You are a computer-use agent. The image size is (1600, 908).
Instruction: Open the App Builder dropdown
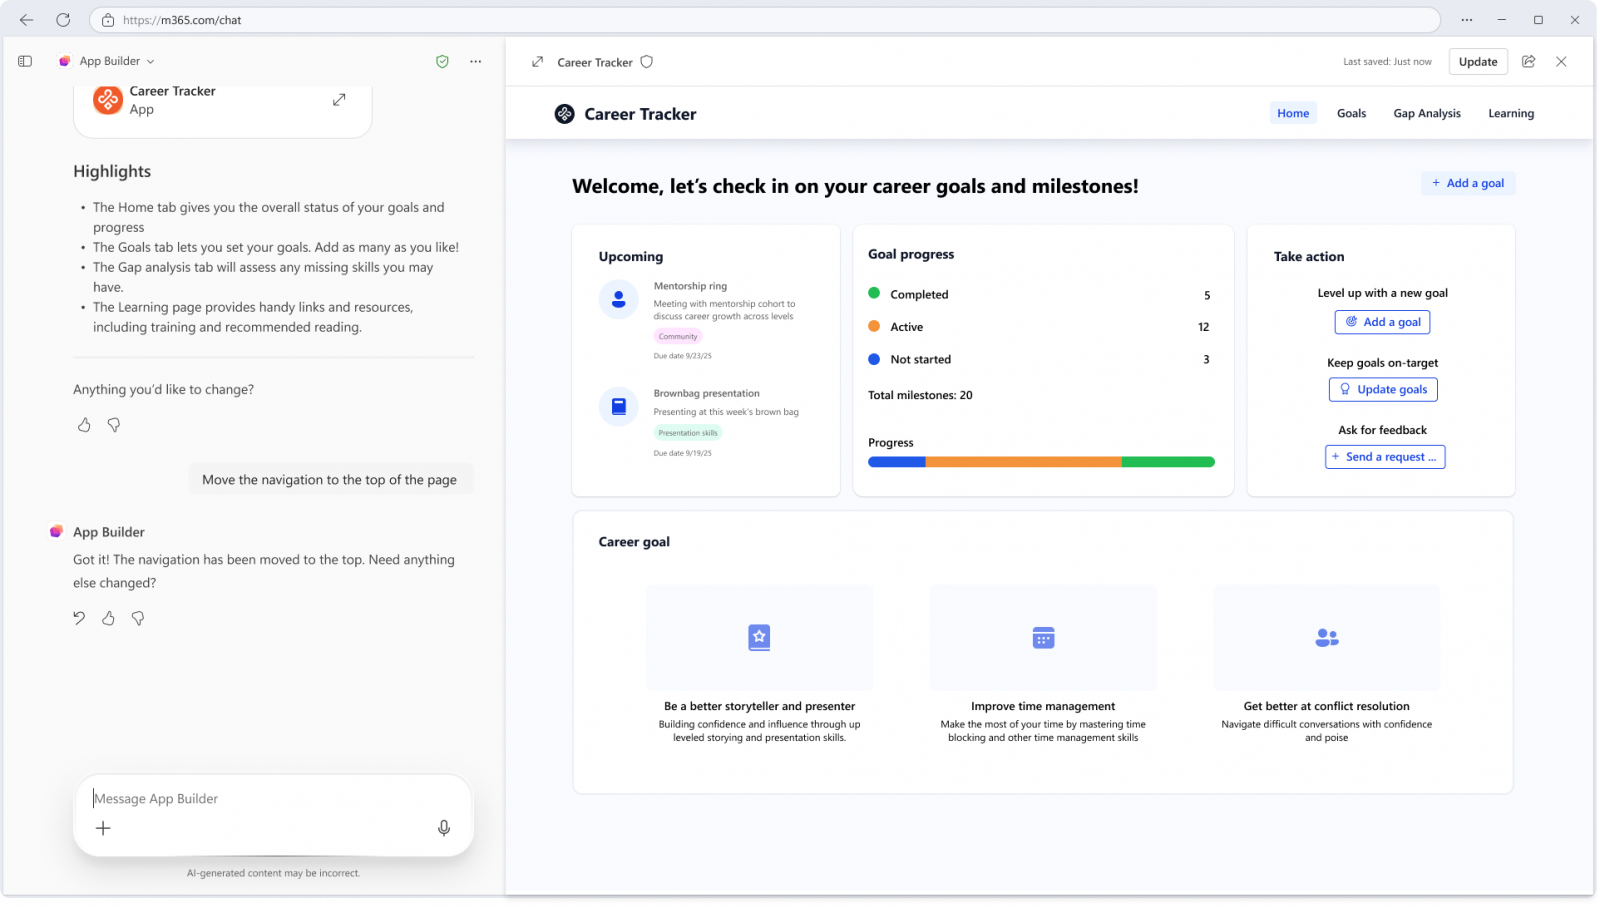[150, 61]
